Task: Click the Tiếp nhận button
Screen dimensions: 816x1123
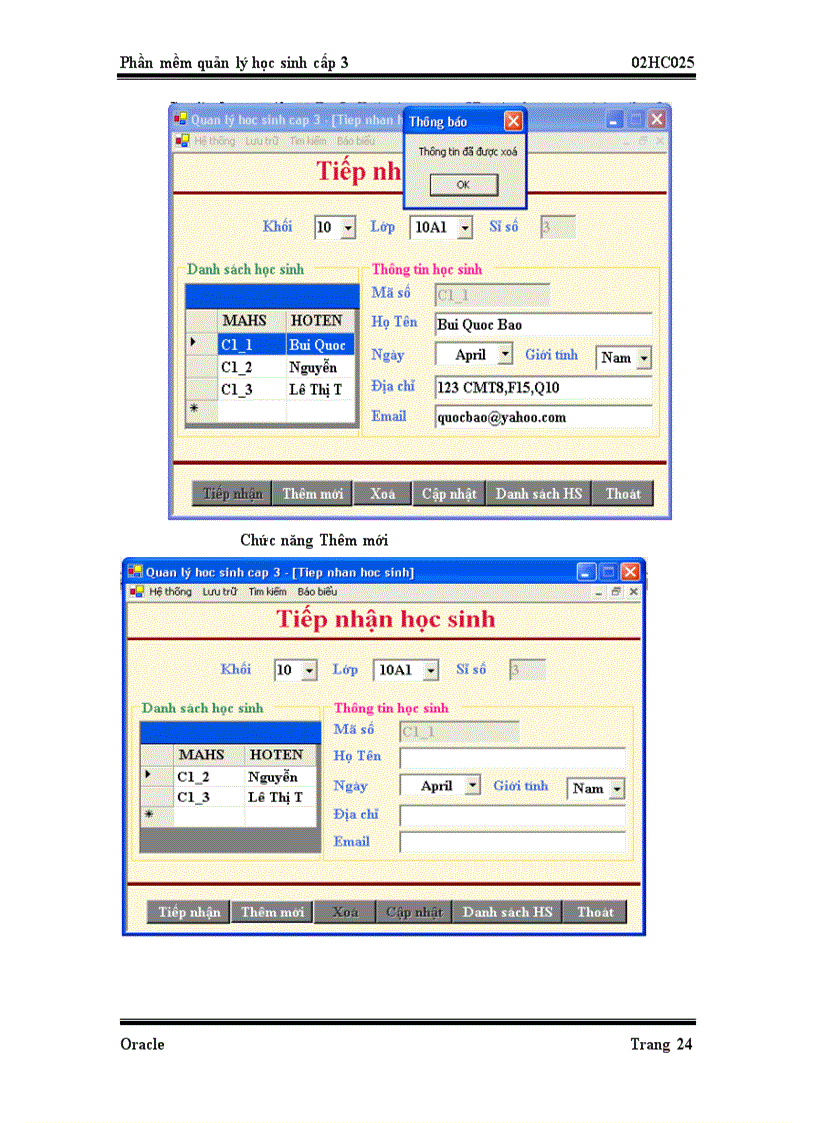Action: [187, 911]
